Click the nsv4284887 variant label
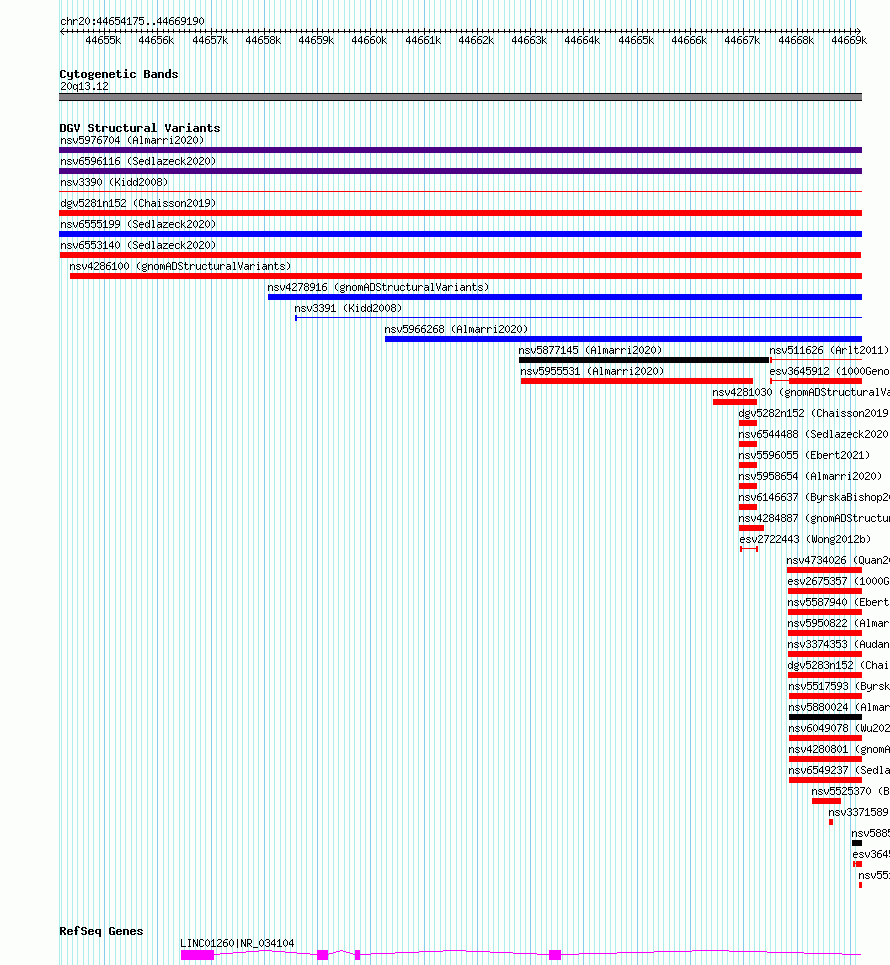Image resolution: width=890 pixels, height=965 pixels. pos(814,518)
